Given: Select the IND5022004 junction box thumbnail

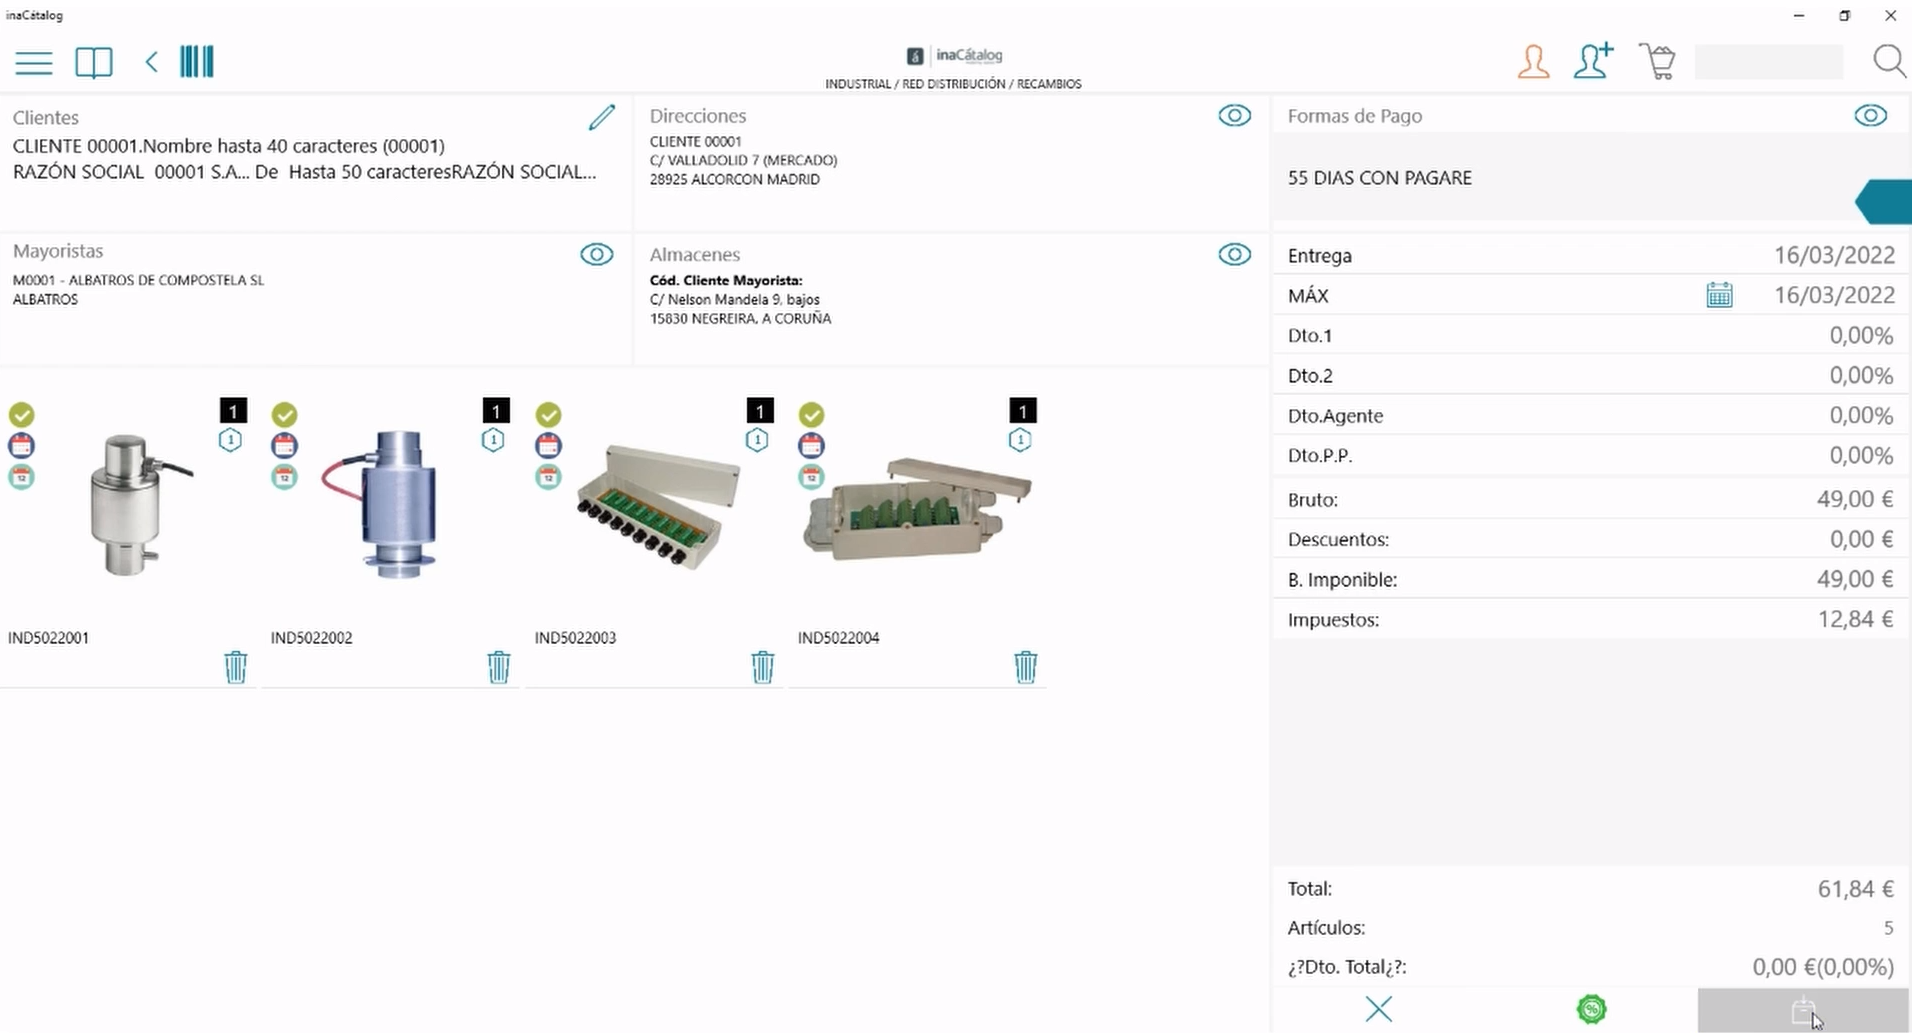Looking at the screenshot, I should pos(916,508).
